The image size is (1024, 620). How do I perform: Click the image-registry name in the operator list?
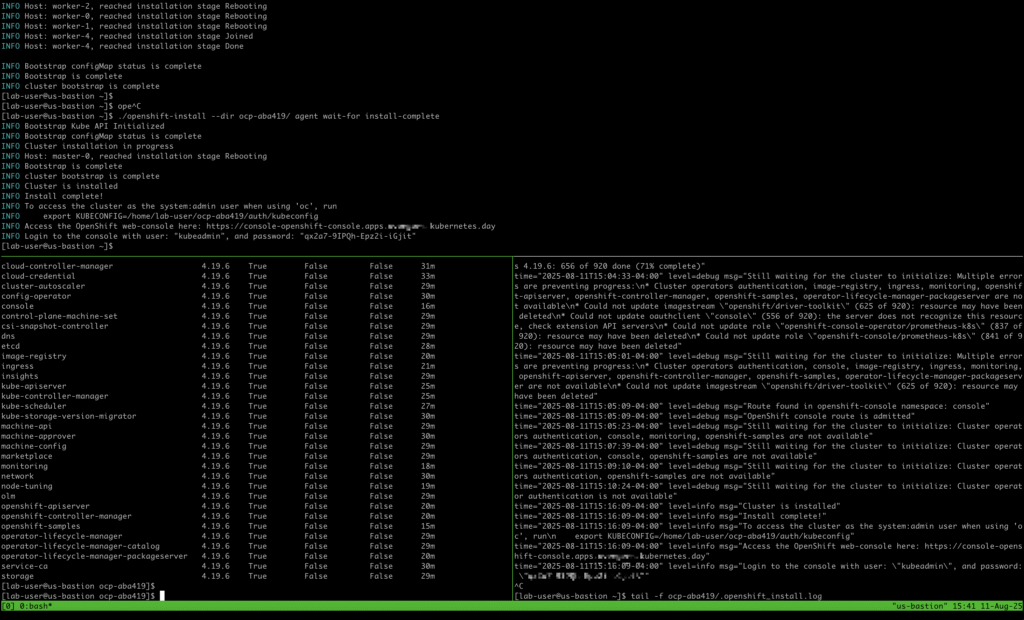pos(34,356)
